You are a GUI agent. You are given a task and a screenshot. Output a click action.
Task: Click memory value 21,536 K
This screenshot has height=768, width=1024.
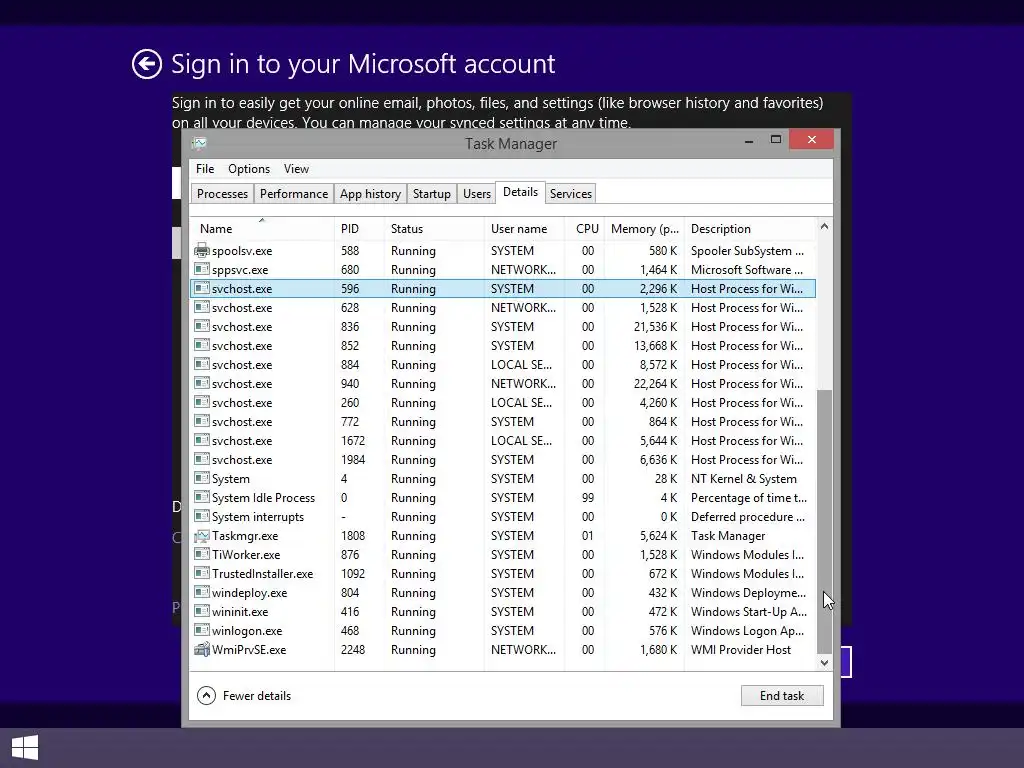(x=655, y=327)
